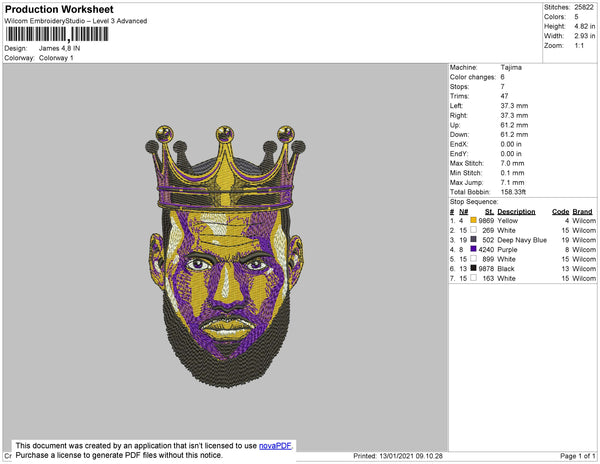The height and width of the screenshot is (464, 600).
Task: Click the Max Stitch value 7.0 mm
Action: (512, 163)
